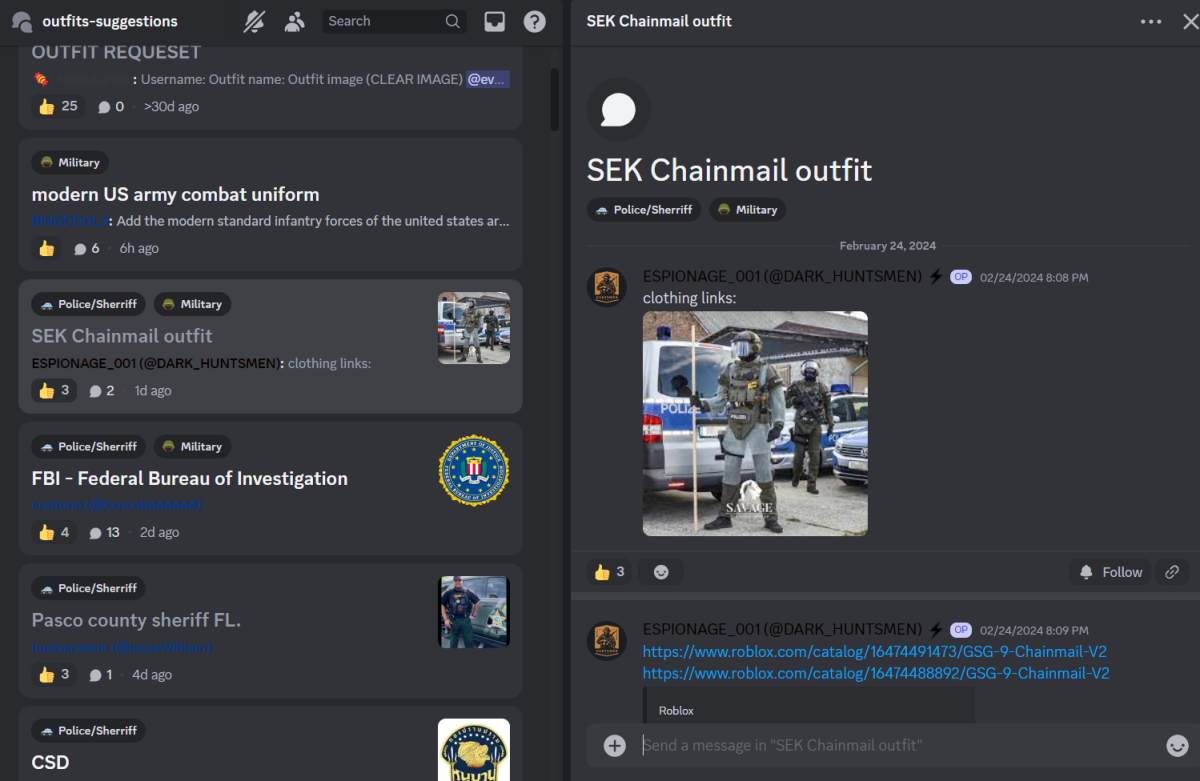The image size is (1200, 781).
Task: Click the first GSG-9-Chainmail-V2 Roblox link
Action: (874, 651)
